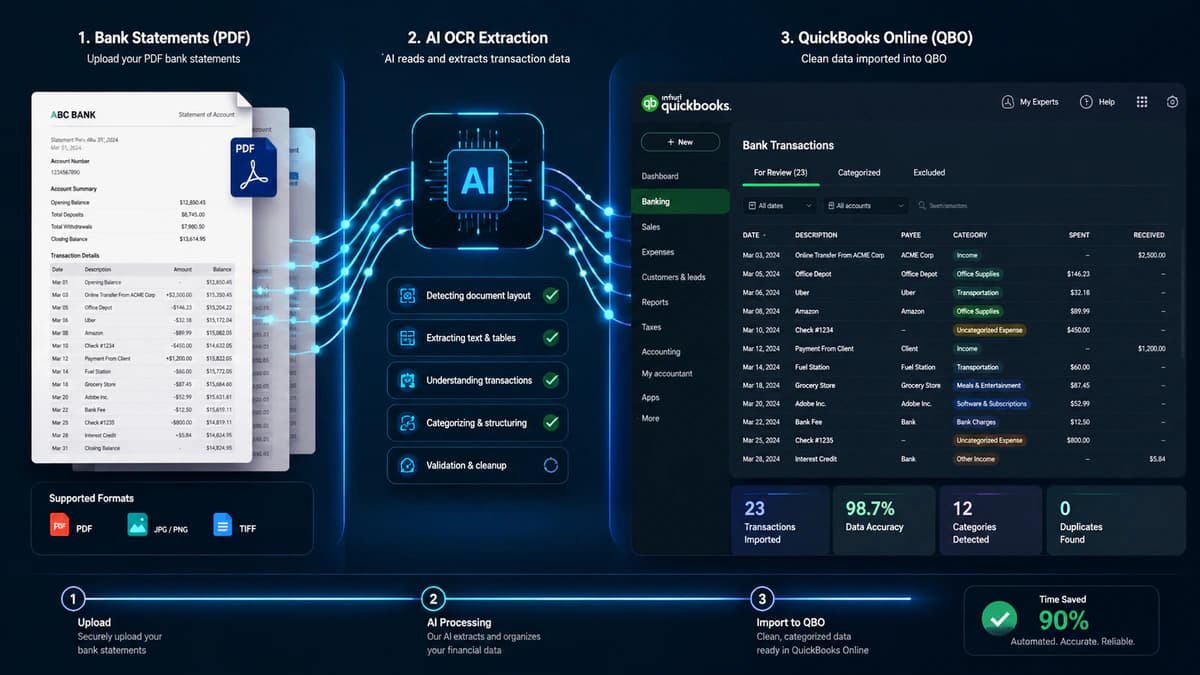1200x675 pixels.
Task: Toggle the Detecting document layout checkmark
Action: click(550, 296)
